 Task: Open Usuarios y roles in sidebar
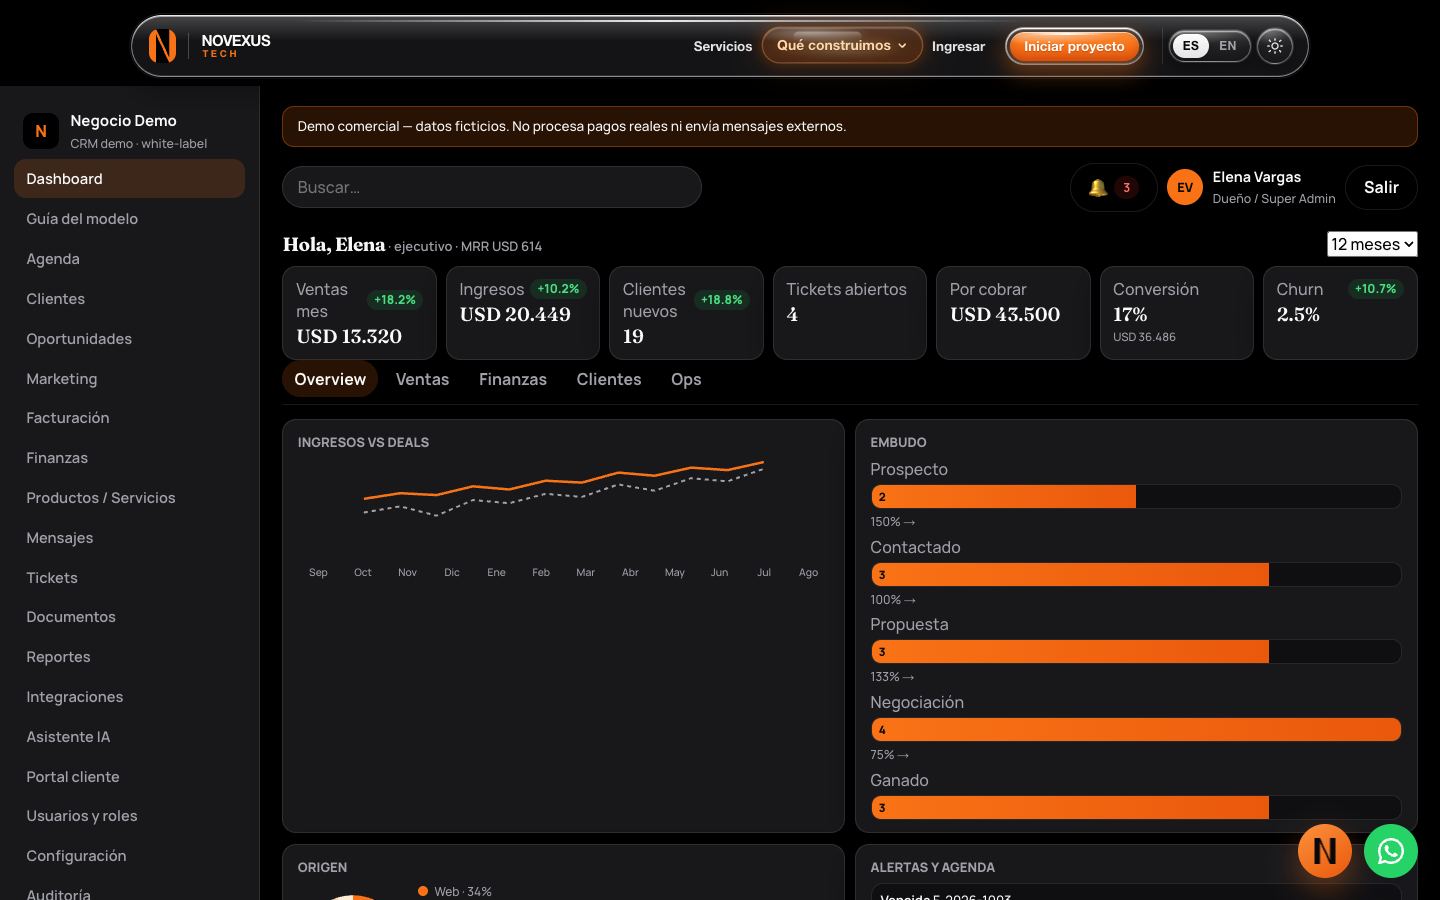tap(129, 816)
